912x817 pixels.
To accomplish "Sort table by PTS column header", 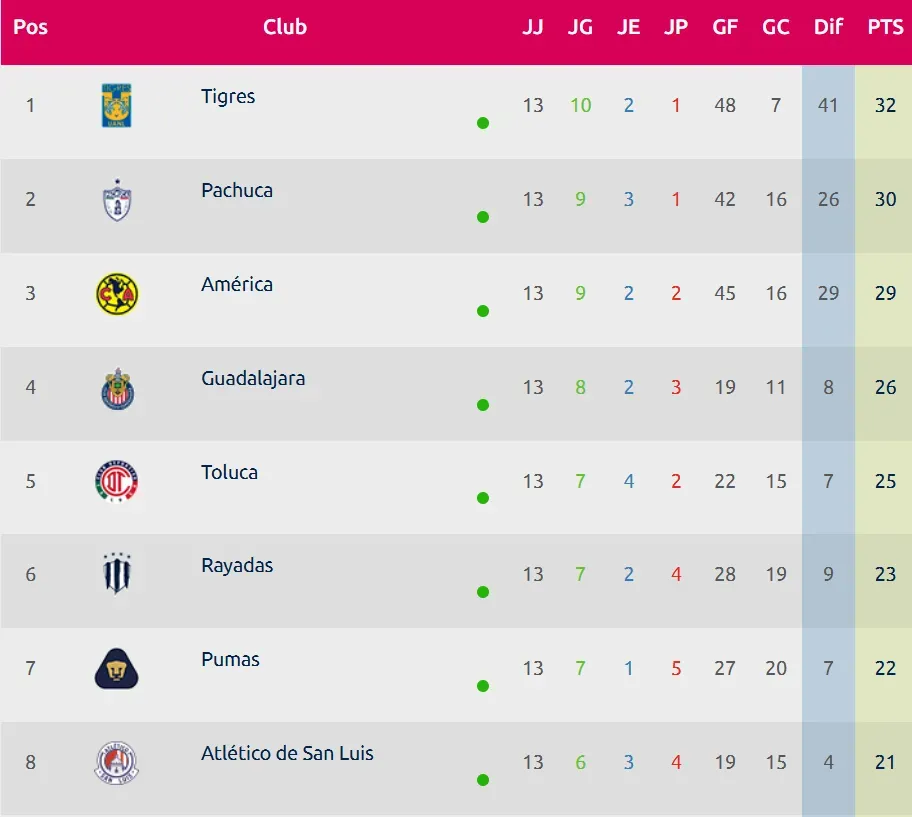I will coord(885,27).
